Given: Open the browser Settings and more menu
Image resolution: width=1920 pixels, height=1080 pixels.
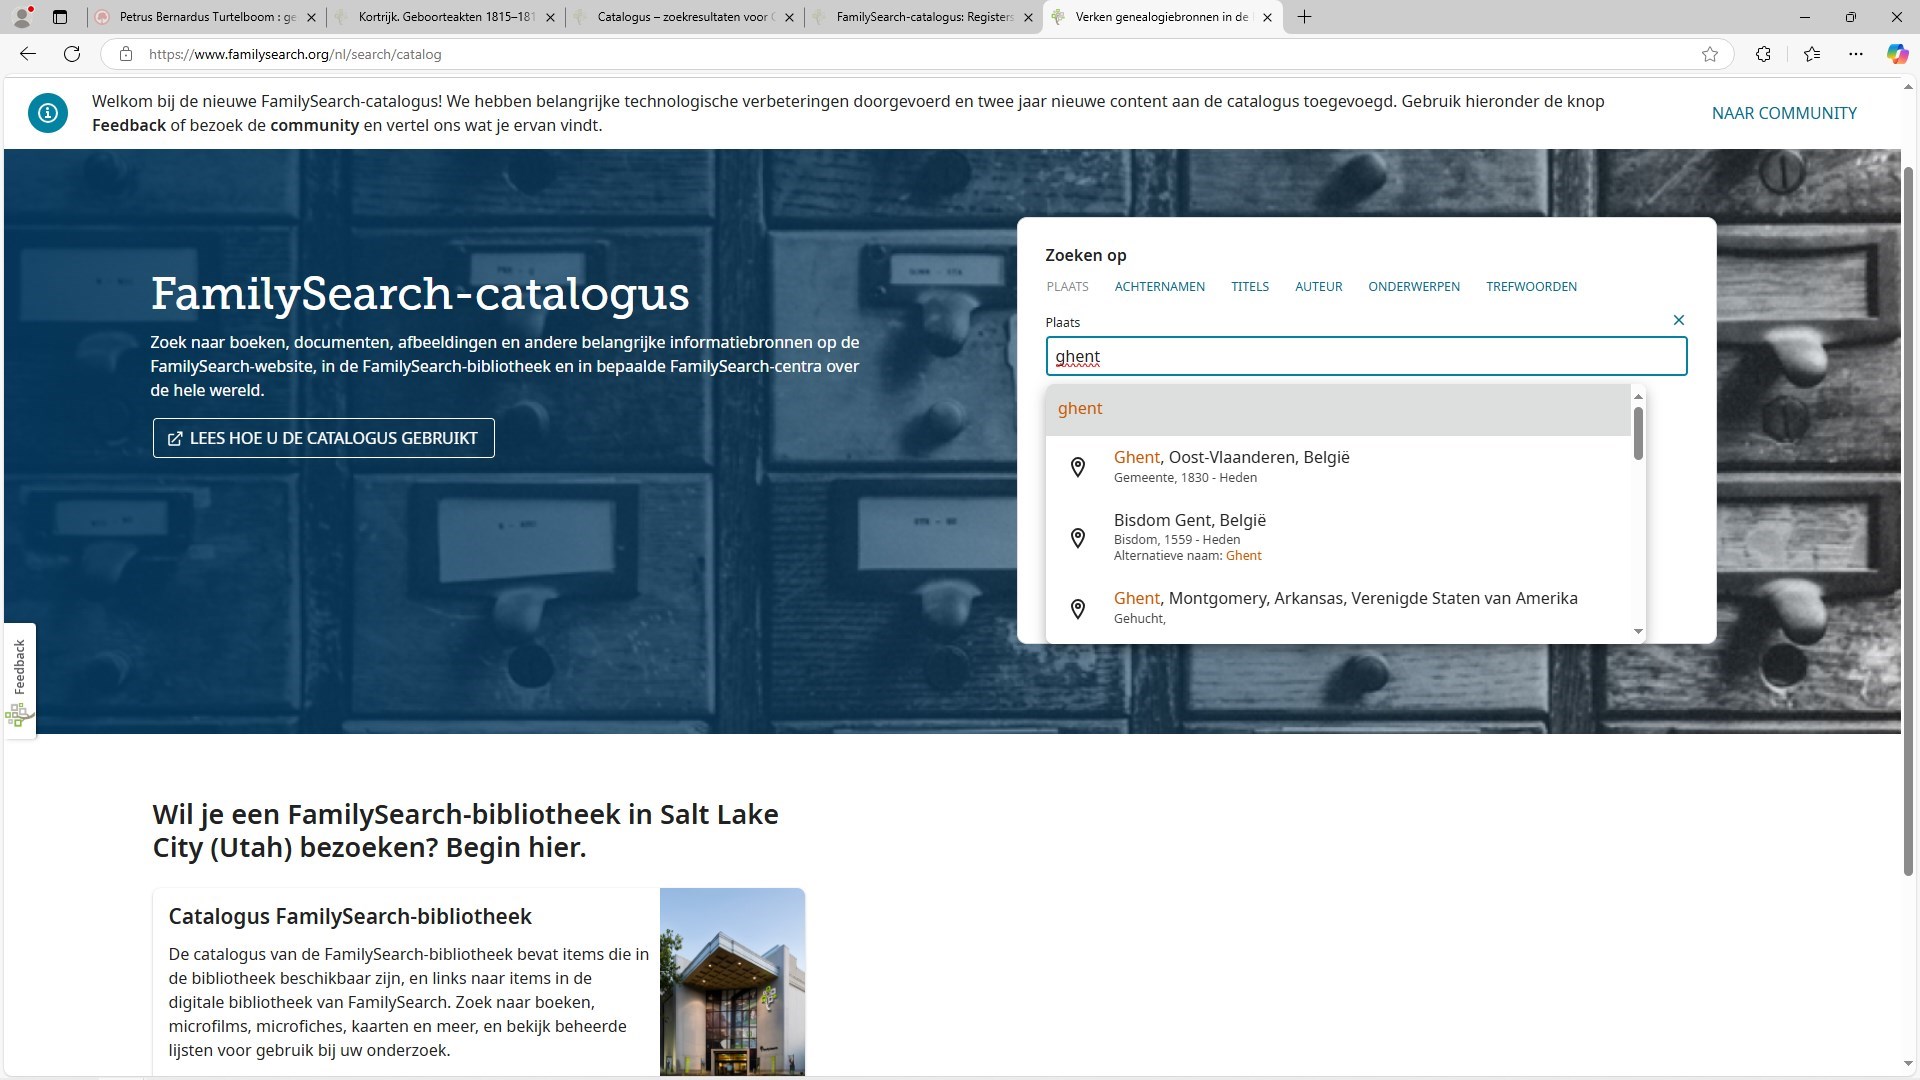Looking at the screenshot, I should click(x=1856, y=54).
